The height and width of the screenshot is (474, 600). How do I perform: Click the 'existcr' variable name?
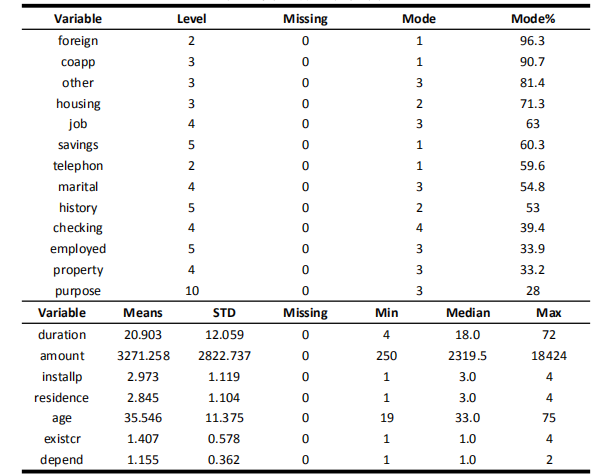coord(62,439)
